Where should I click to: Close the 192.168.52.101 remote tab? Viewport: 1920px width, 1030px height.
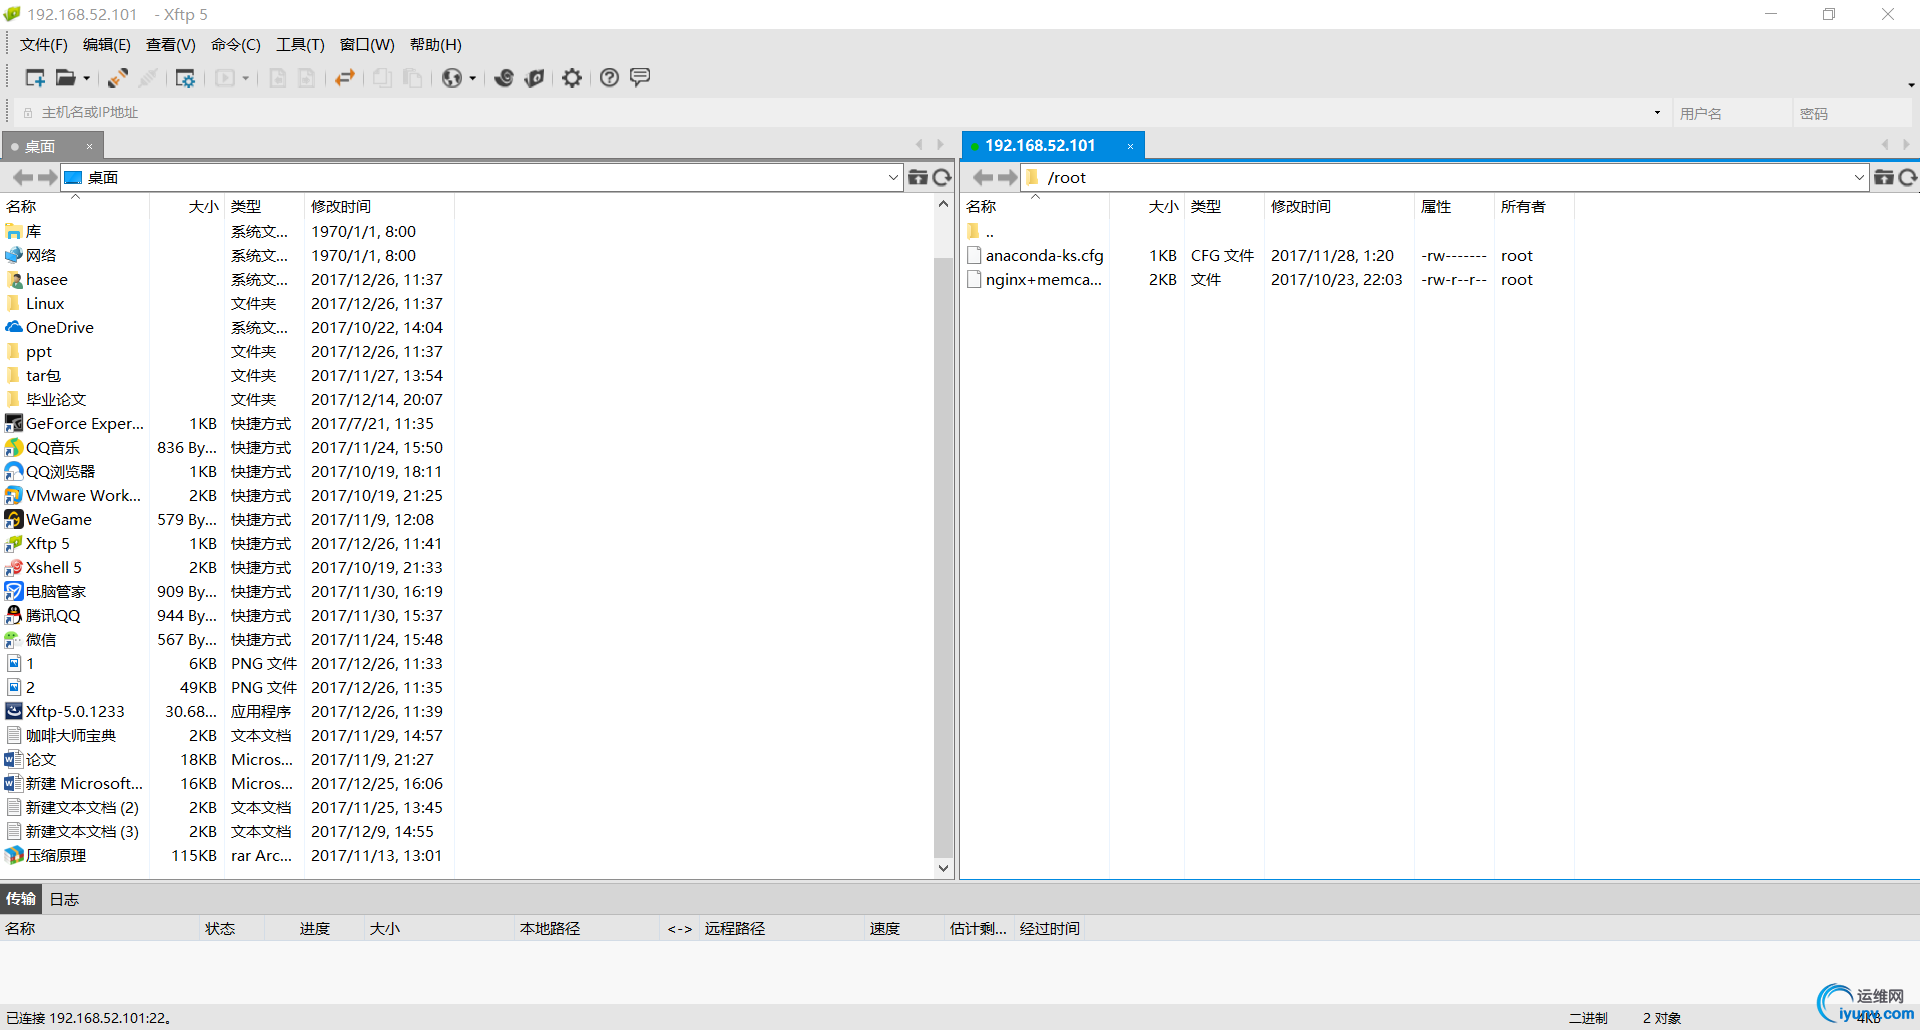[x=1130, y=146]
